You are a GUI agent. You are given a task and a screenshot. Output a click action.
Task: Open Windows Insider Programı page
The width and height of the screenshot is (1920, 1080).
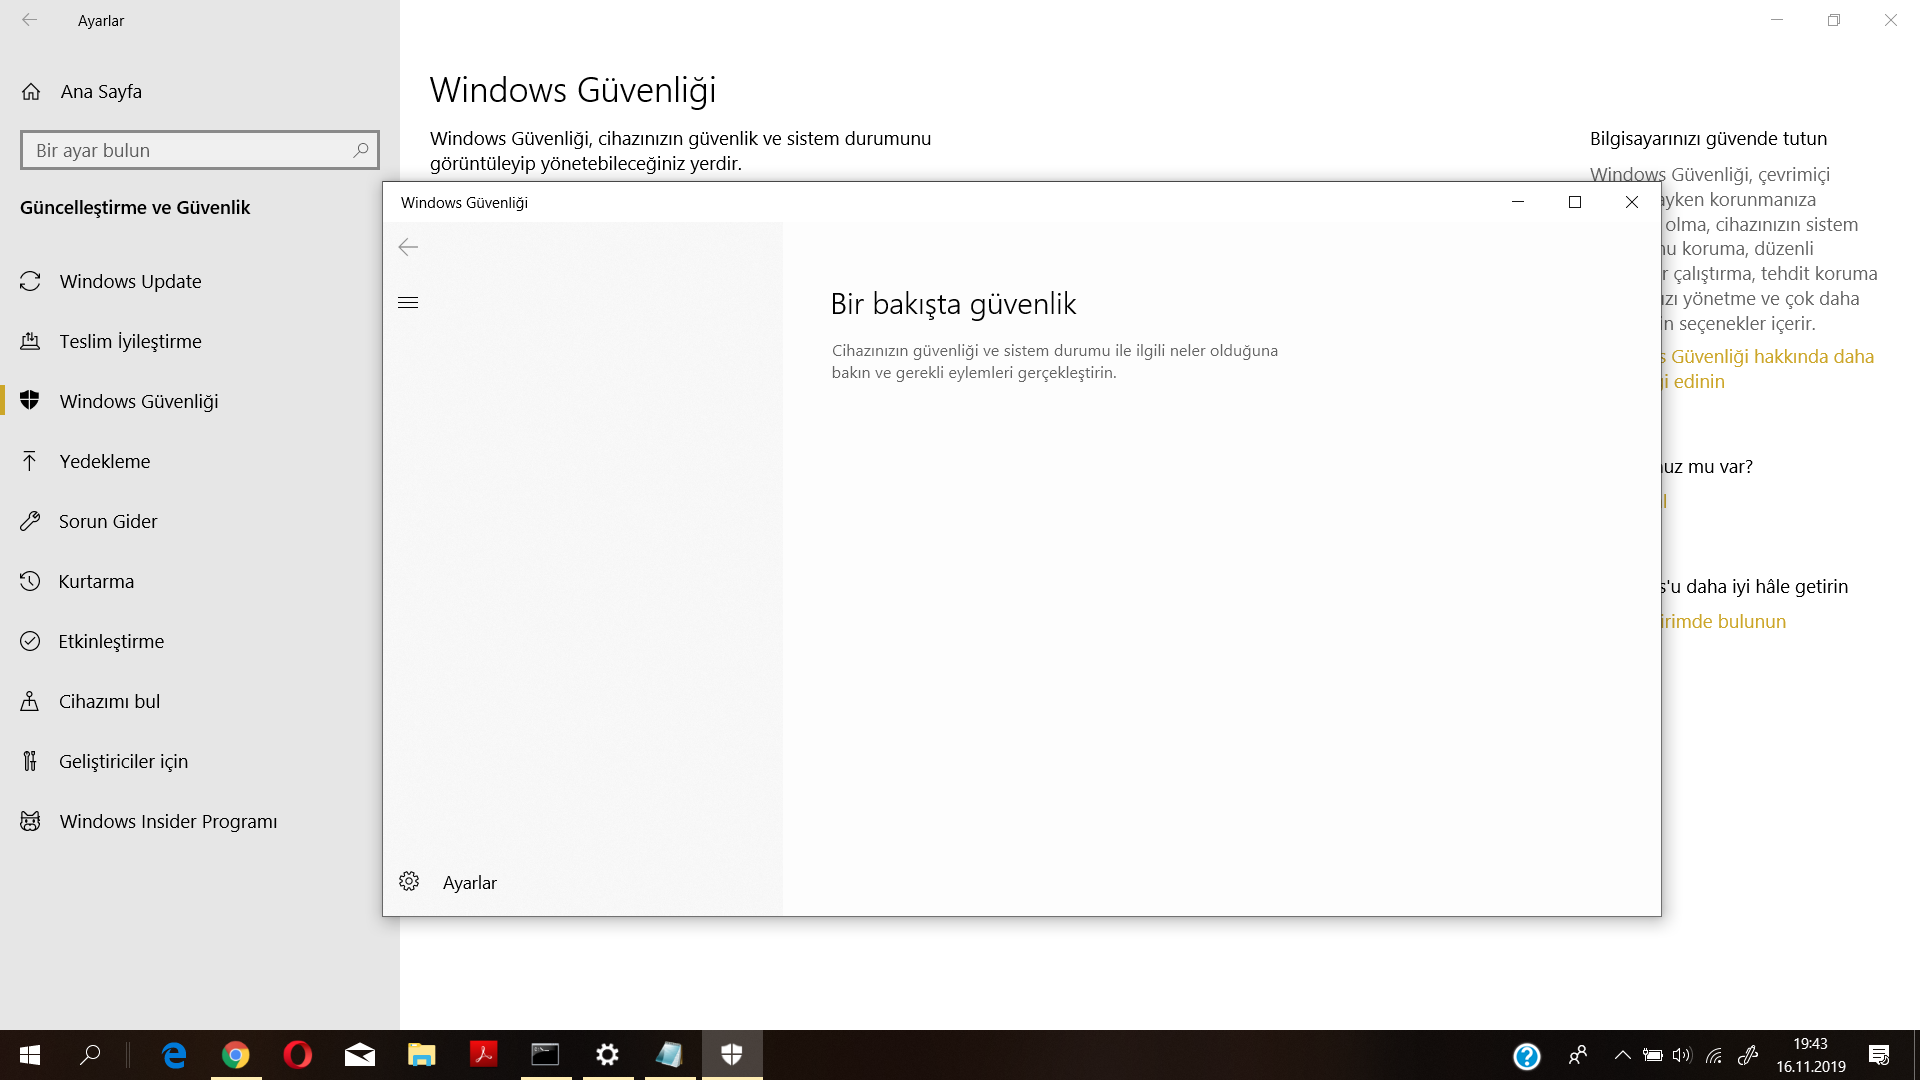(x=200, y=821)
